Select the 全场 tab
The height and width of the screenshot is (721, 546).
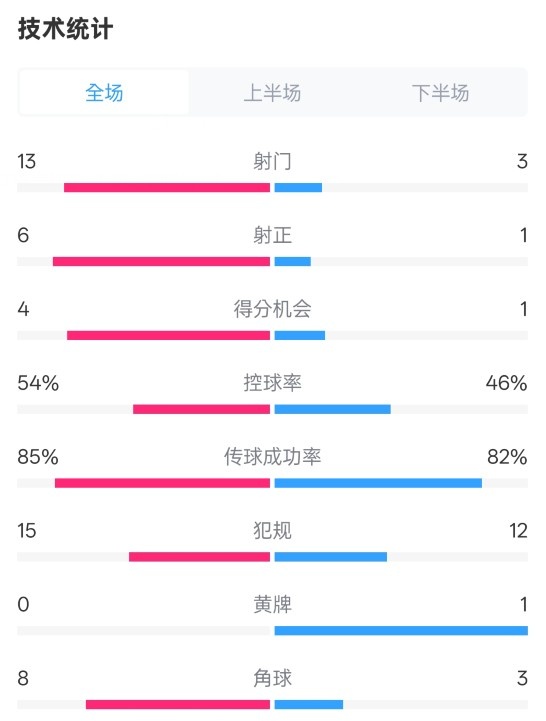pyautogui.click(x=104, y=92)
